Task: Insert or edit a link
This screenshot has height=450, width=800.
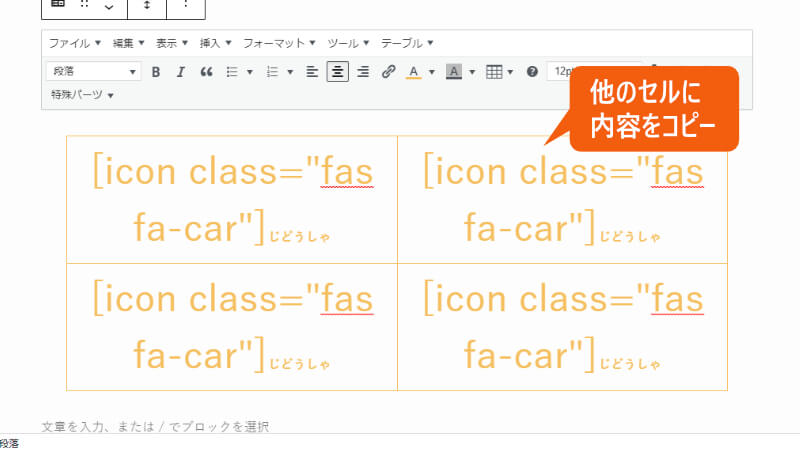Action: click(x=388, y=72)
